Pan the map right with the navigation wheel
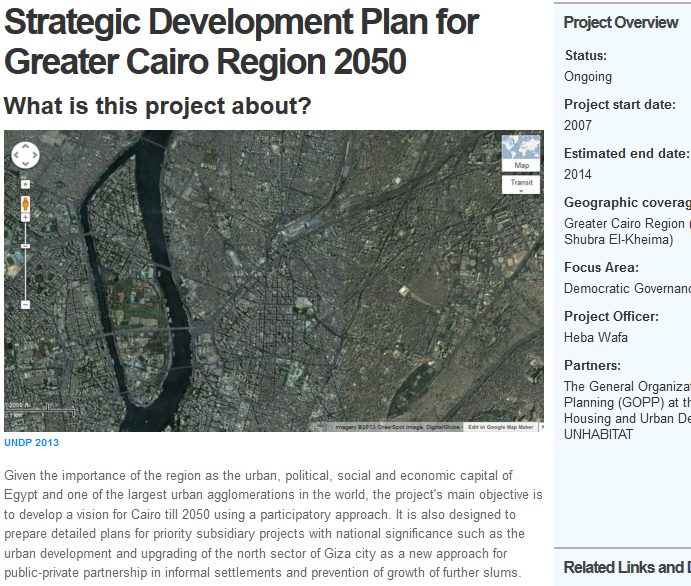Image resolution: width=691 pixels, height=586 pixels. (x=34, y=155)
